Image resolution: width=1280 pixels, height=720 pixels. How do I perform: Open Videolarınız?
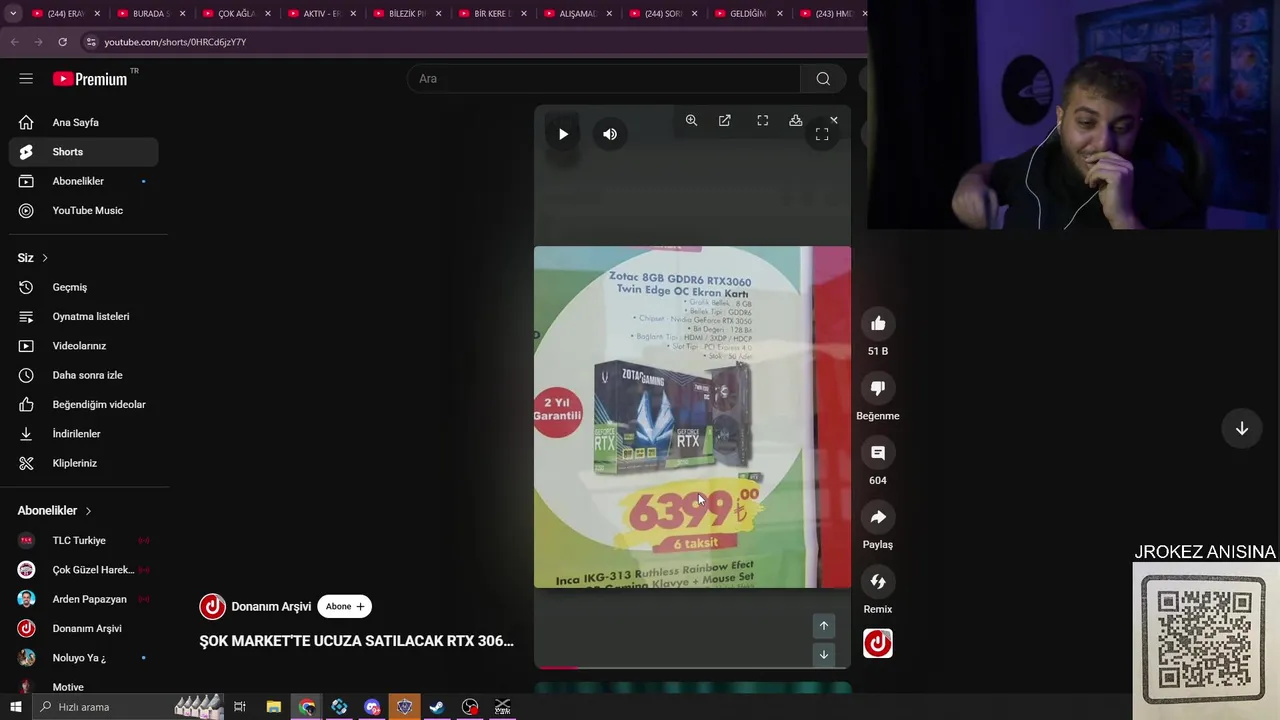[84, 346]
